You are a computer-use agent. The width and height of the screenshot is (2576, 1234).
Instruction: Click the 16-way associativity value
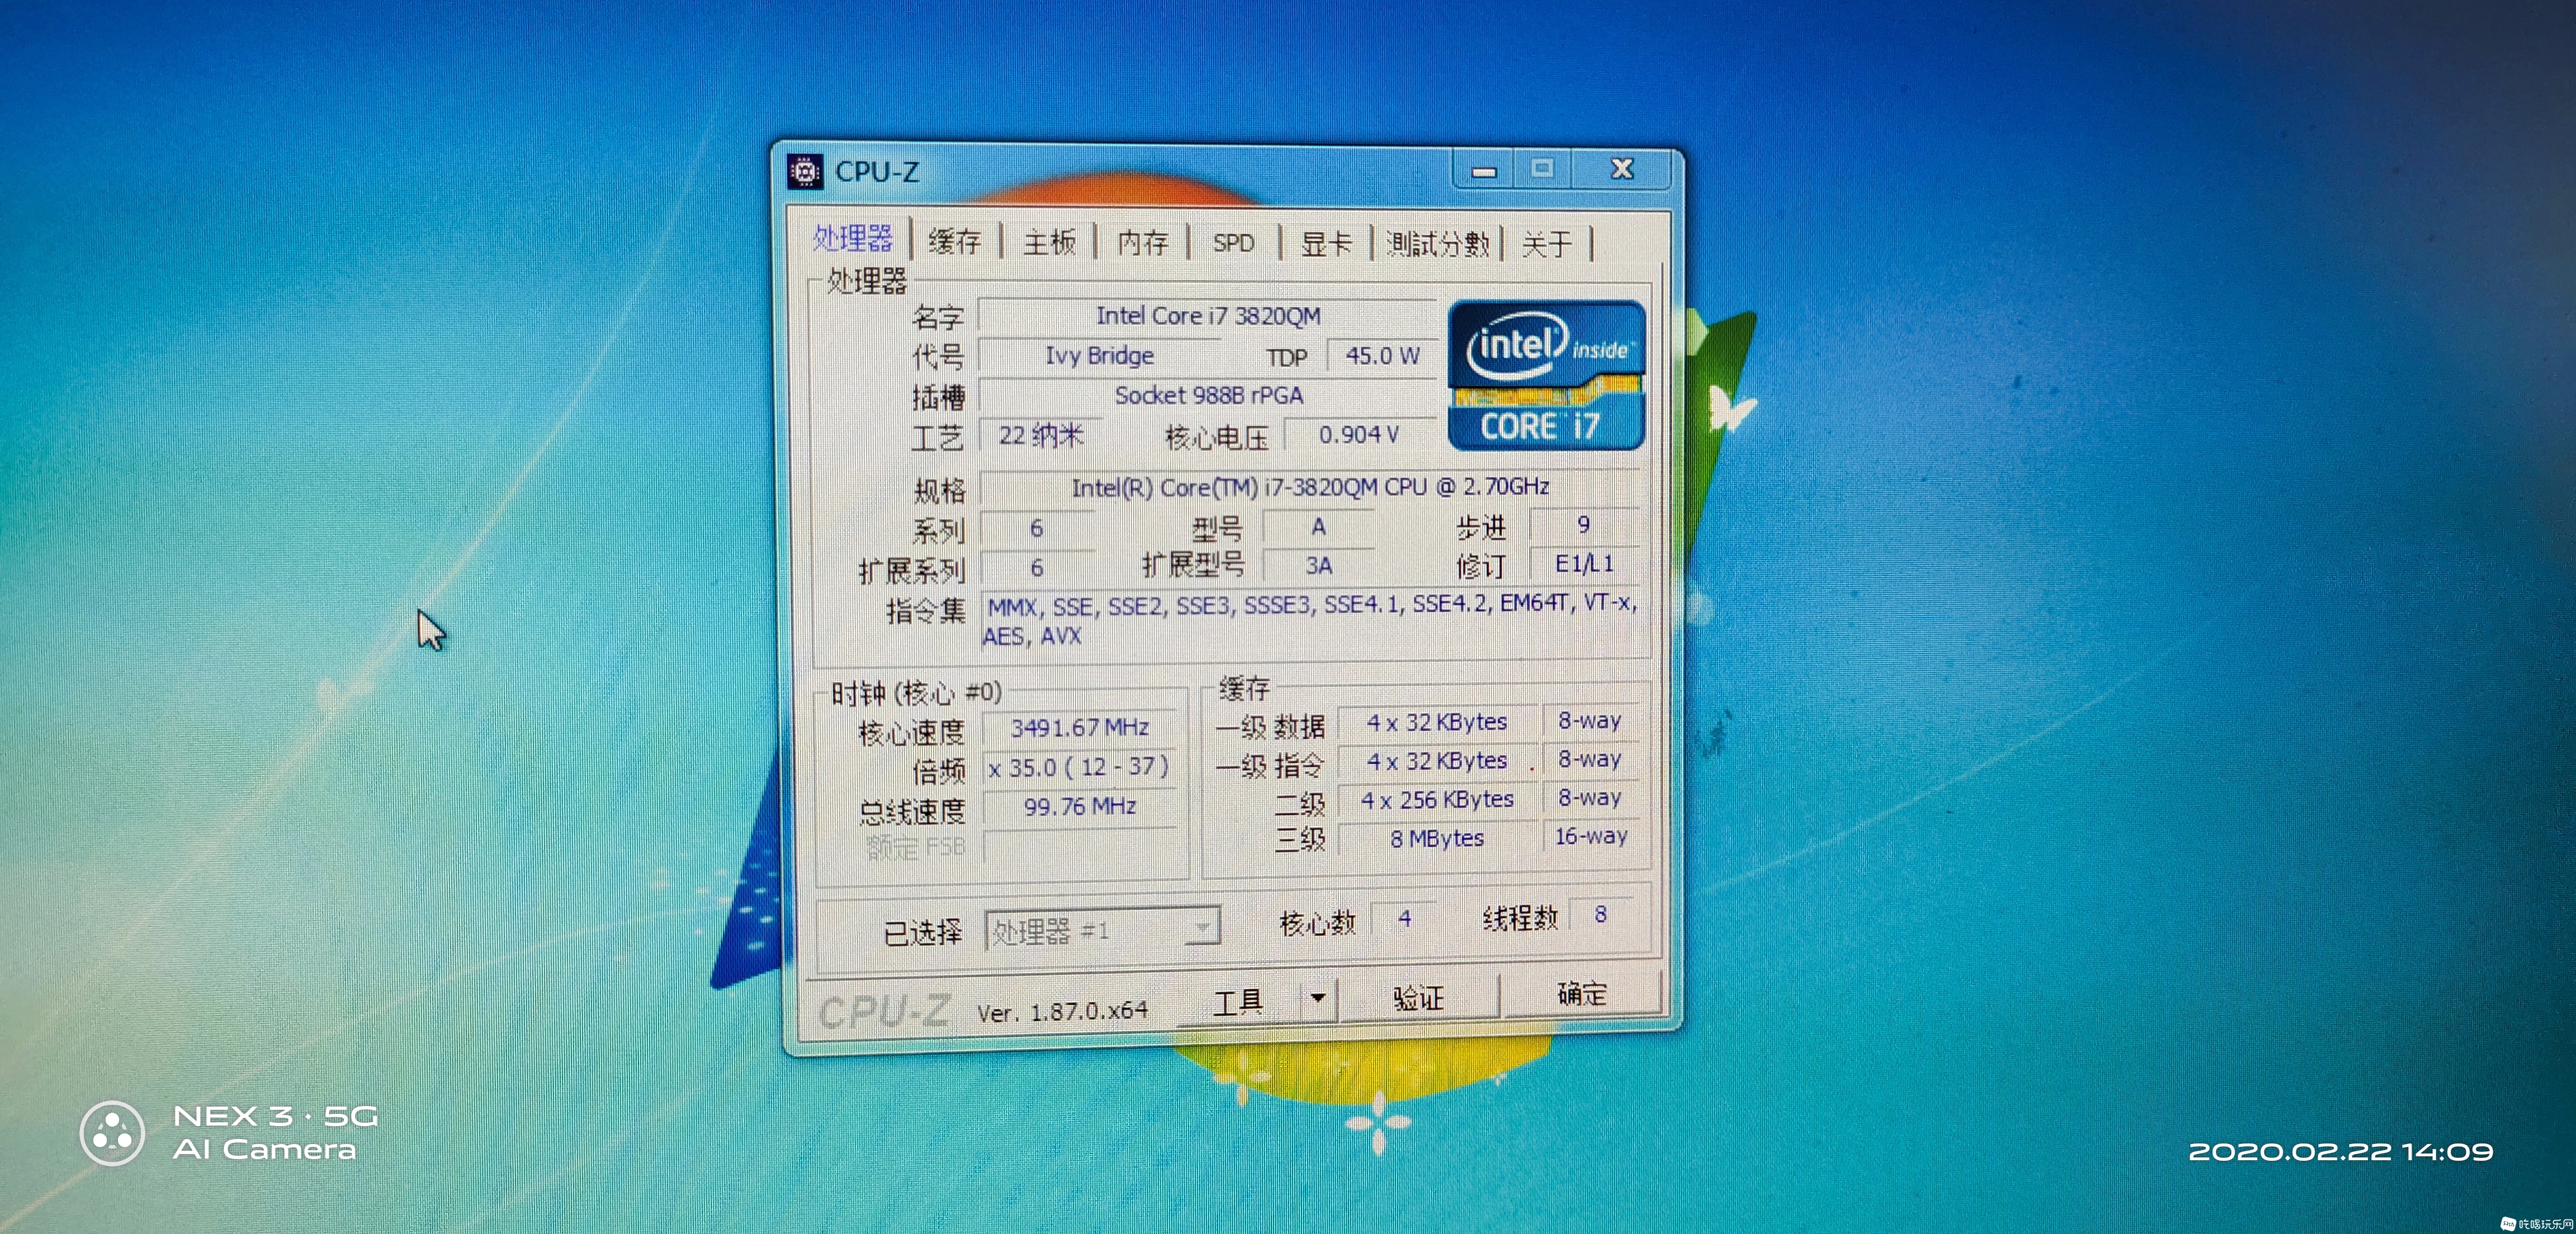click(x=1591, y=835)
